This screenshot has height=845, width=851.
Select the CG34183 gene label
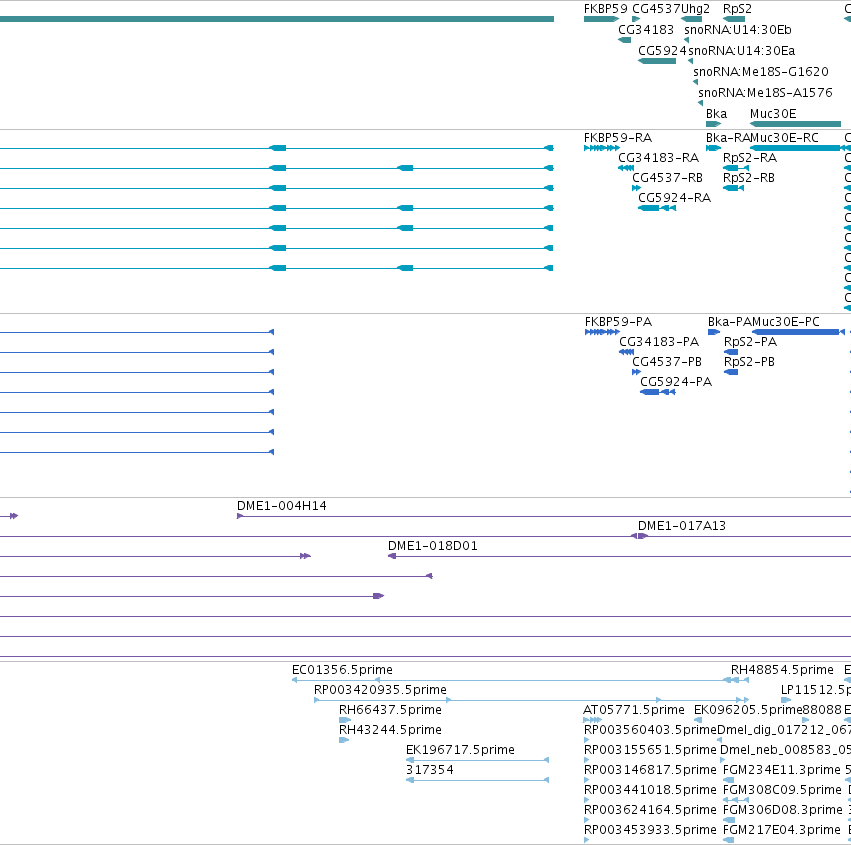tap(646, 30)
